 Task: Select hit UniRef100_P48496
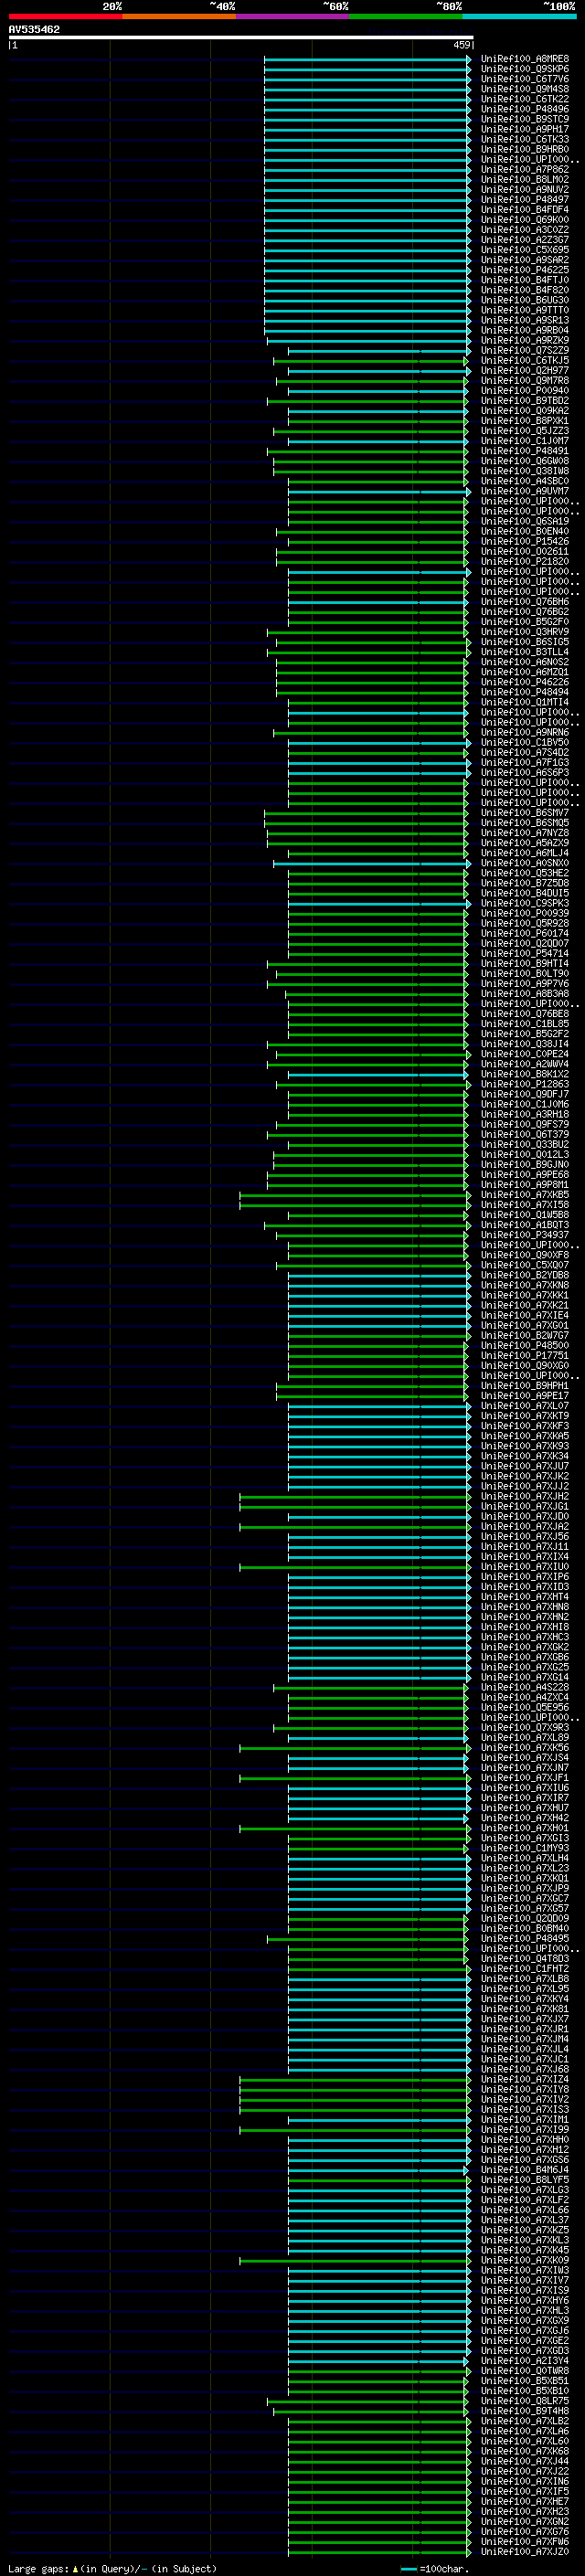(x=525, y=109)
